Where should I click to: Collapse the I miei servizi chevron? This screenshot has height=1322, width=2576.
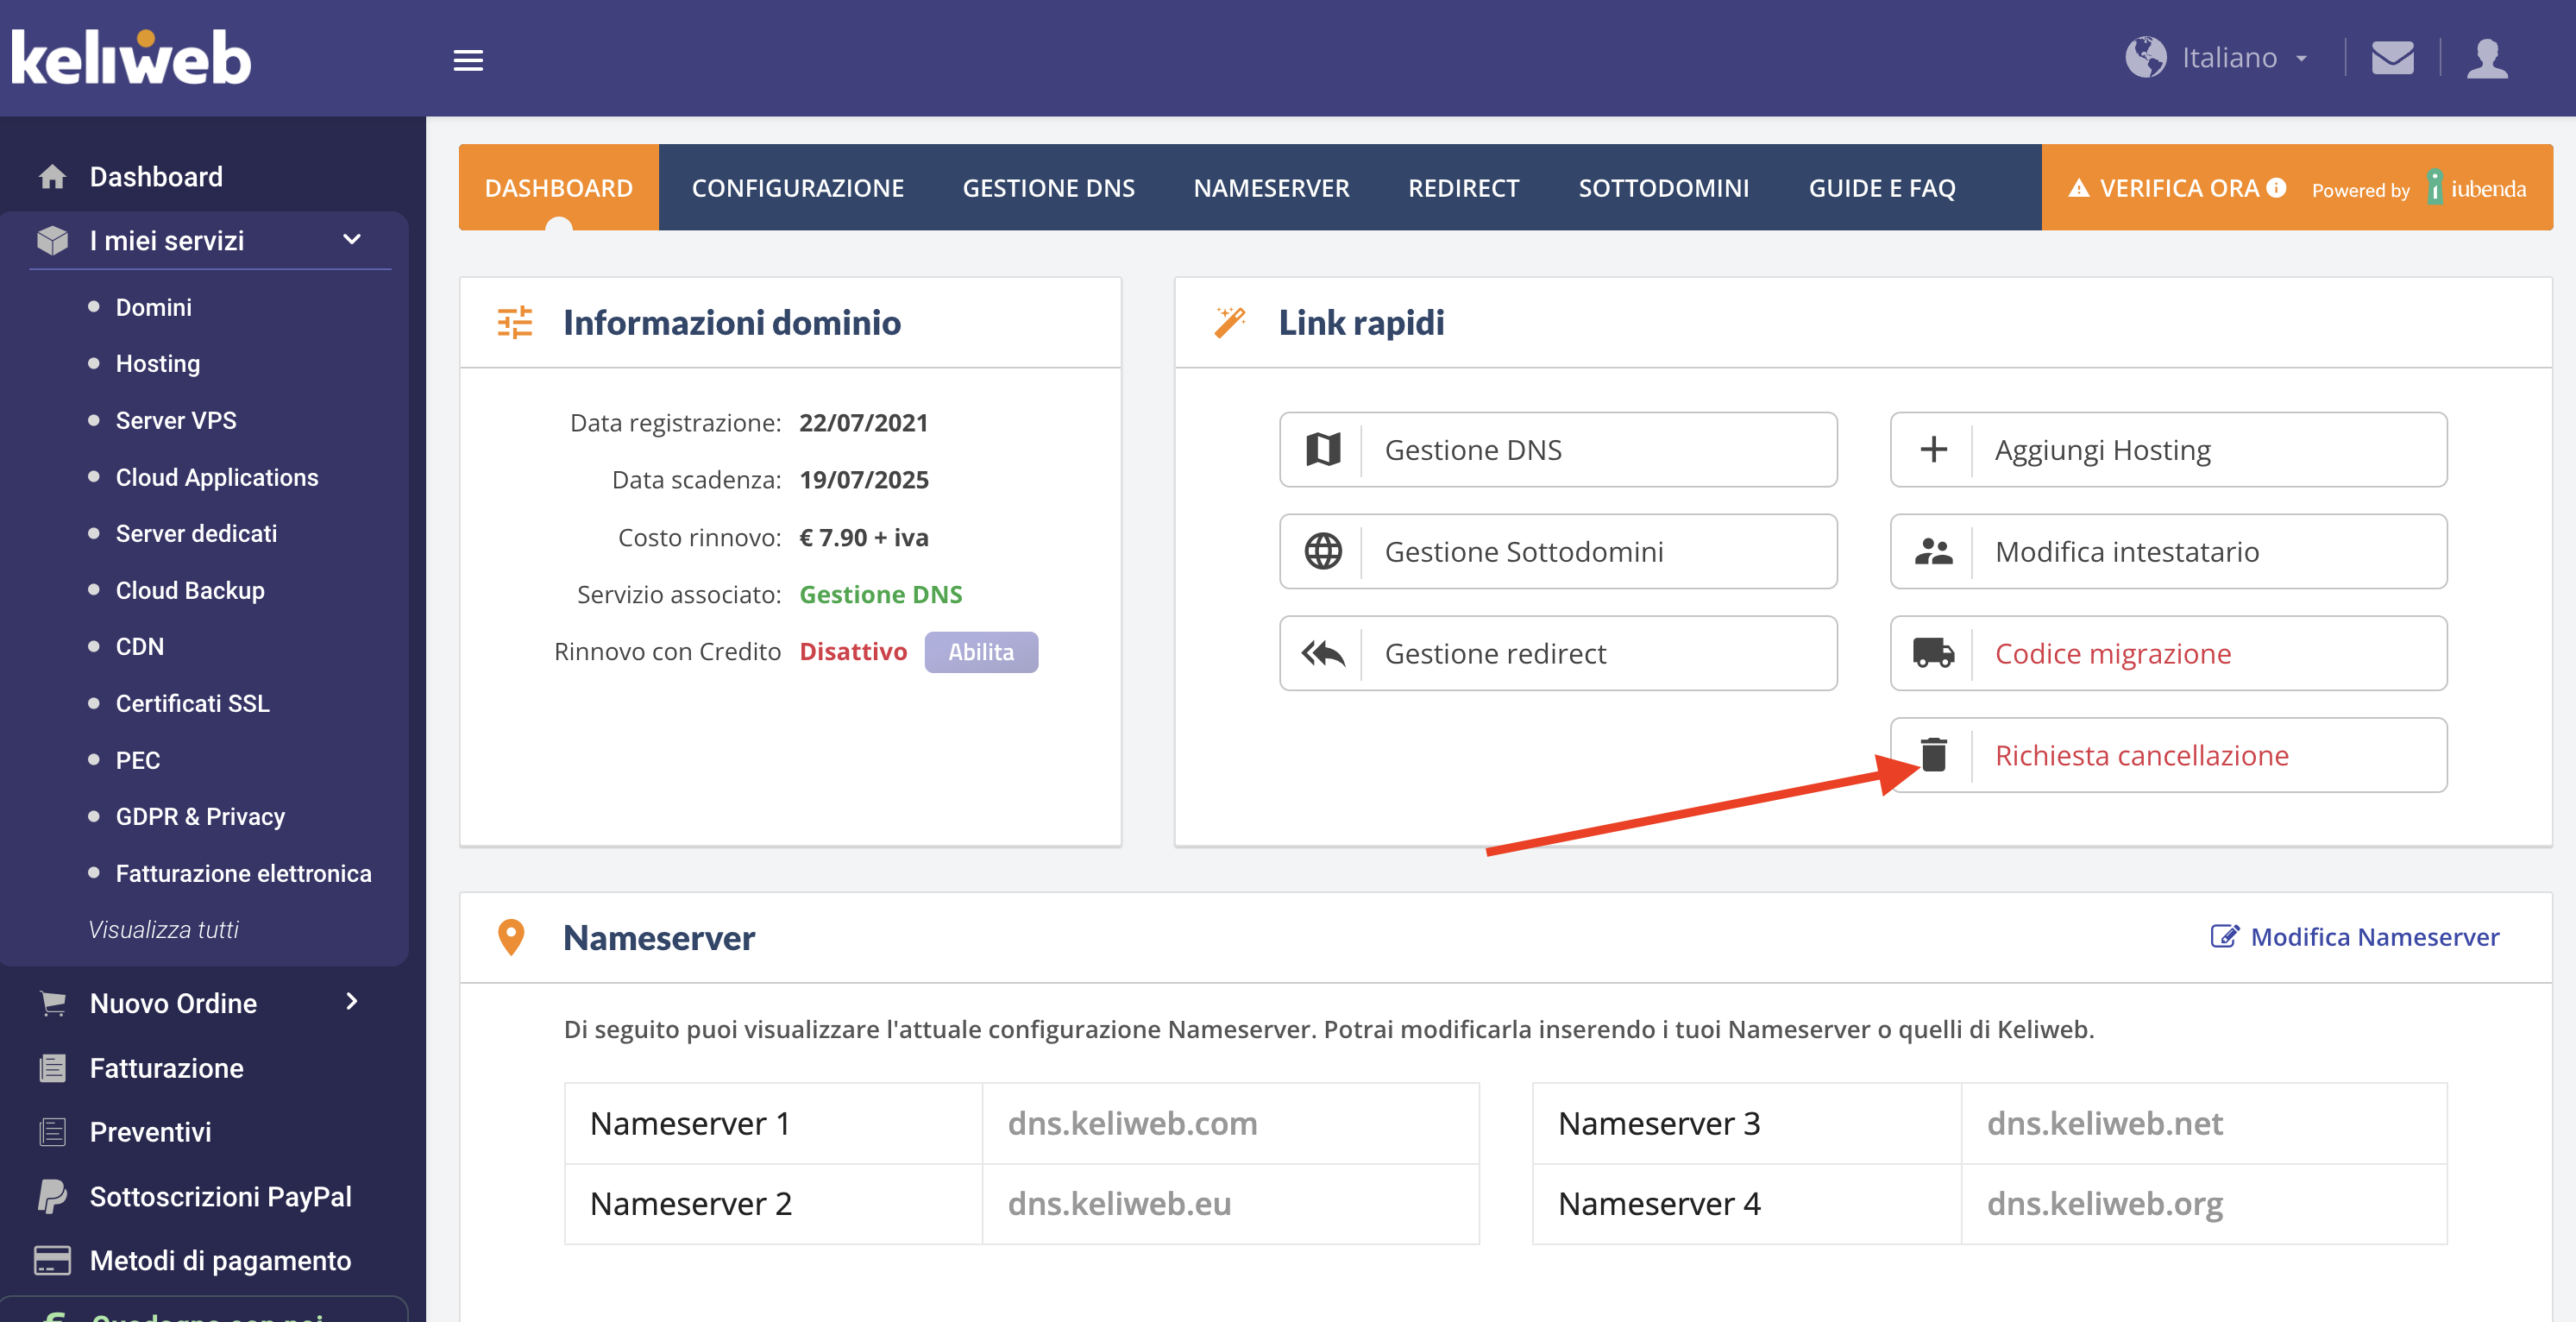tap(352, 239)
